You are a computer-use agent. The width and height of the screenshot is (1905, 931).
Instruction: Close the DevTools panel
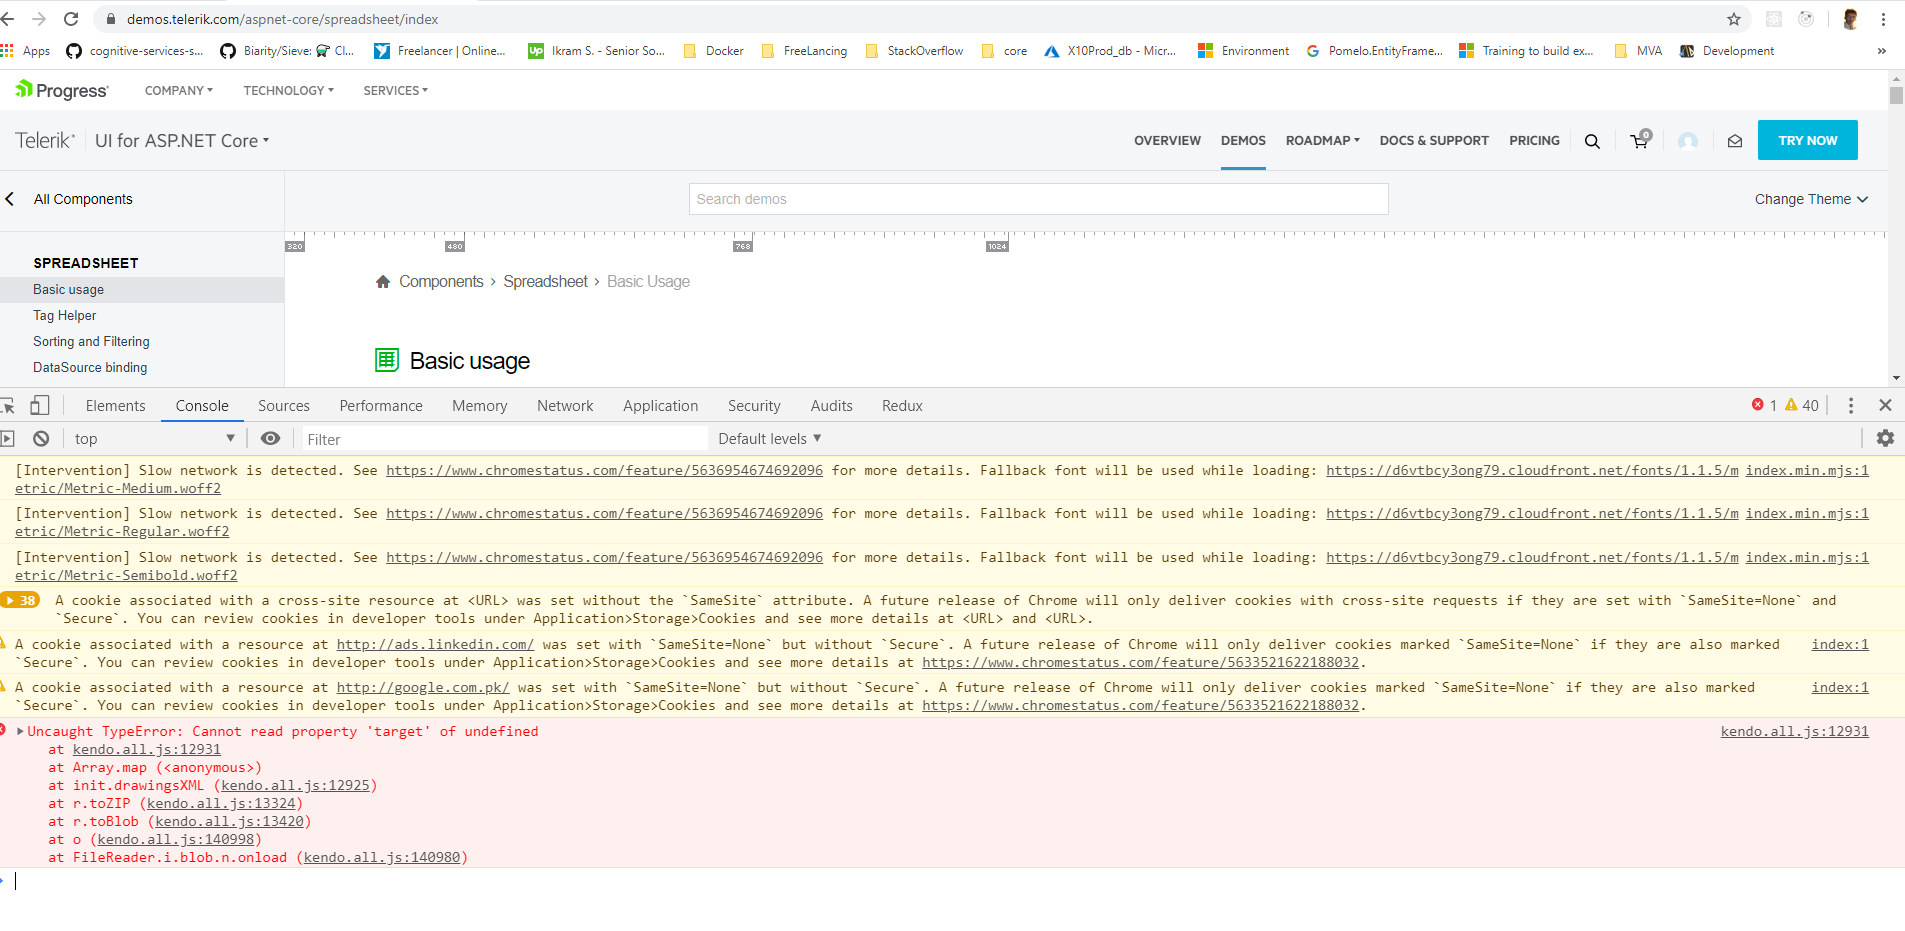click(1885, 405)
